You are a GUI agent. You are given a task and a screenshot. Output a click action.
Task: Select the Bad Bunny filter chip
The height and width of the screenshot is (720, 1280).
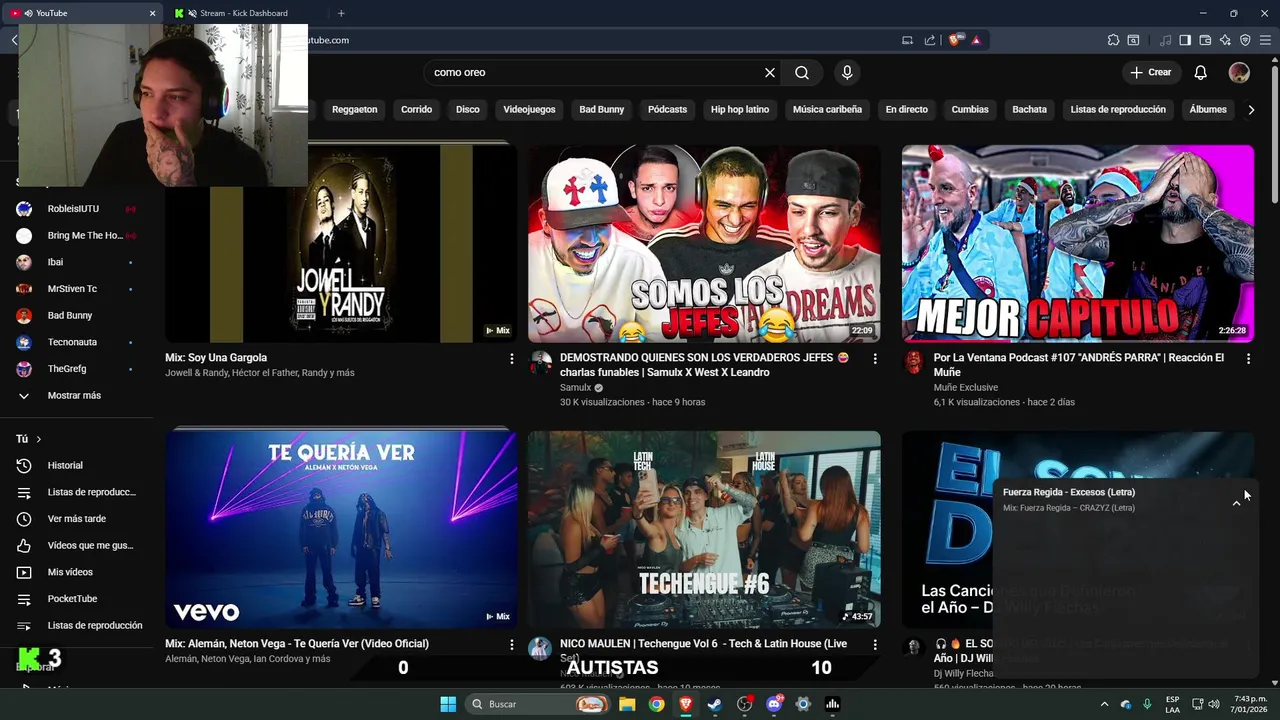point(602,110)
